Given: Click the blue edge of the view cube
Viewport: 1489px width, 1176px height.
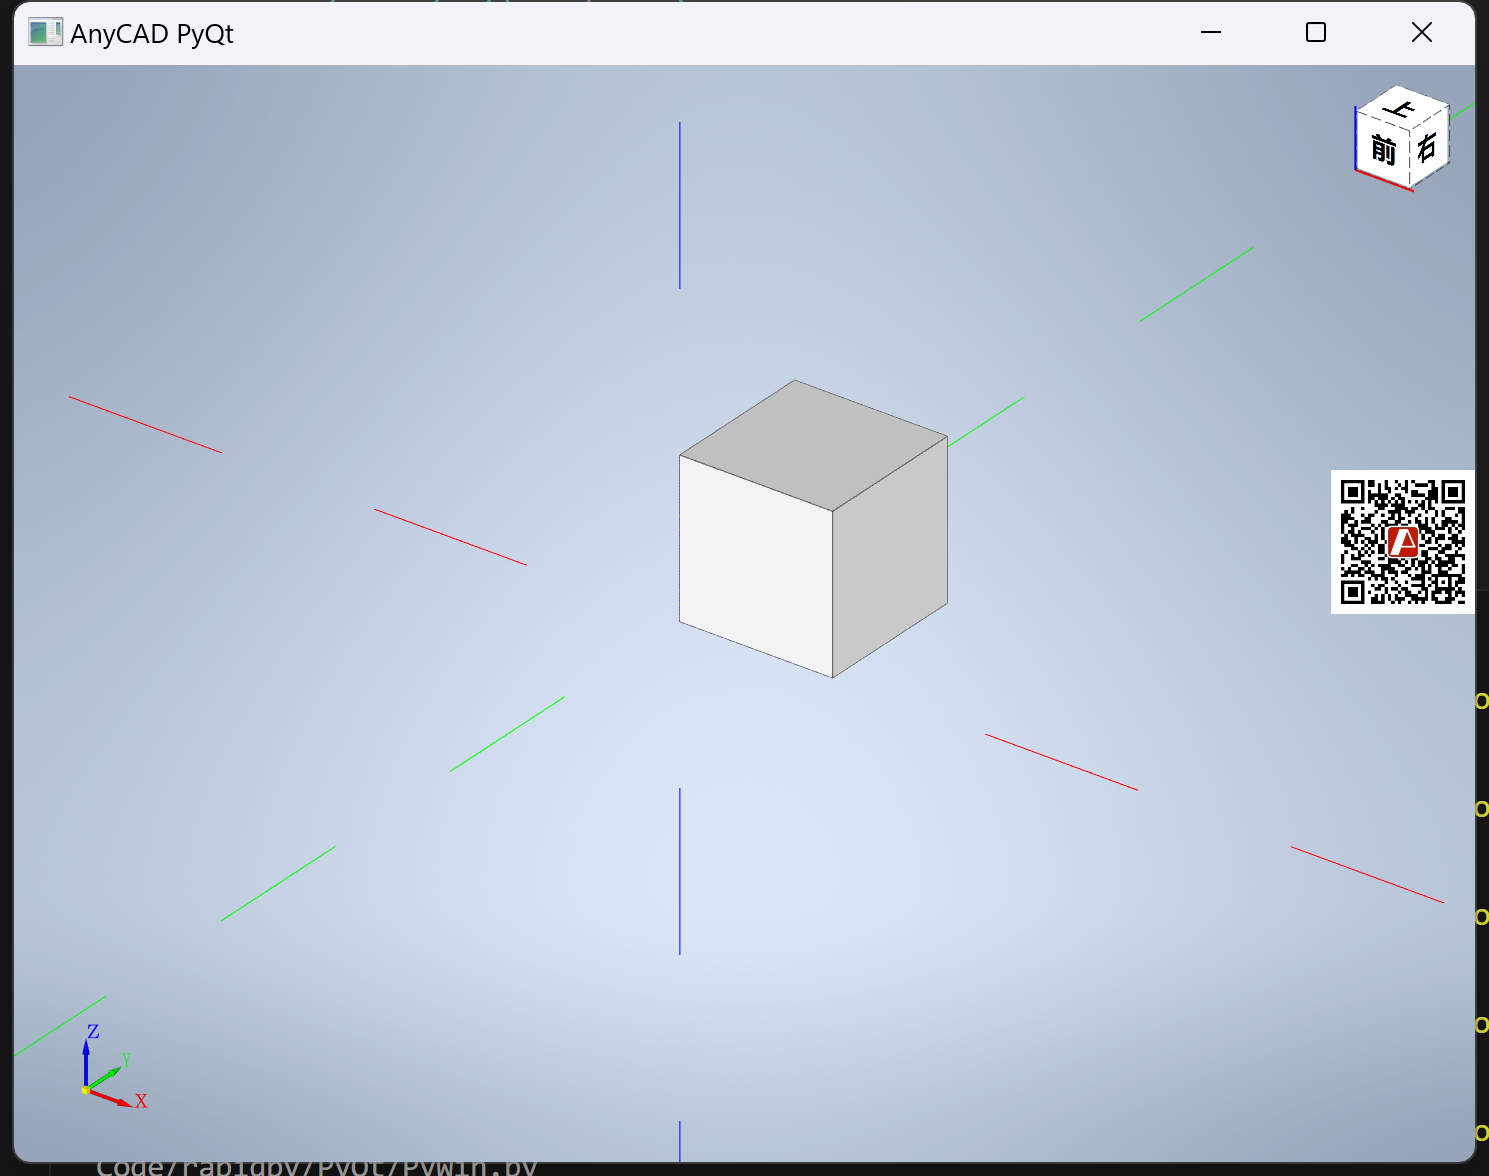Looking at the screenshot, I should pos(1356,140).
